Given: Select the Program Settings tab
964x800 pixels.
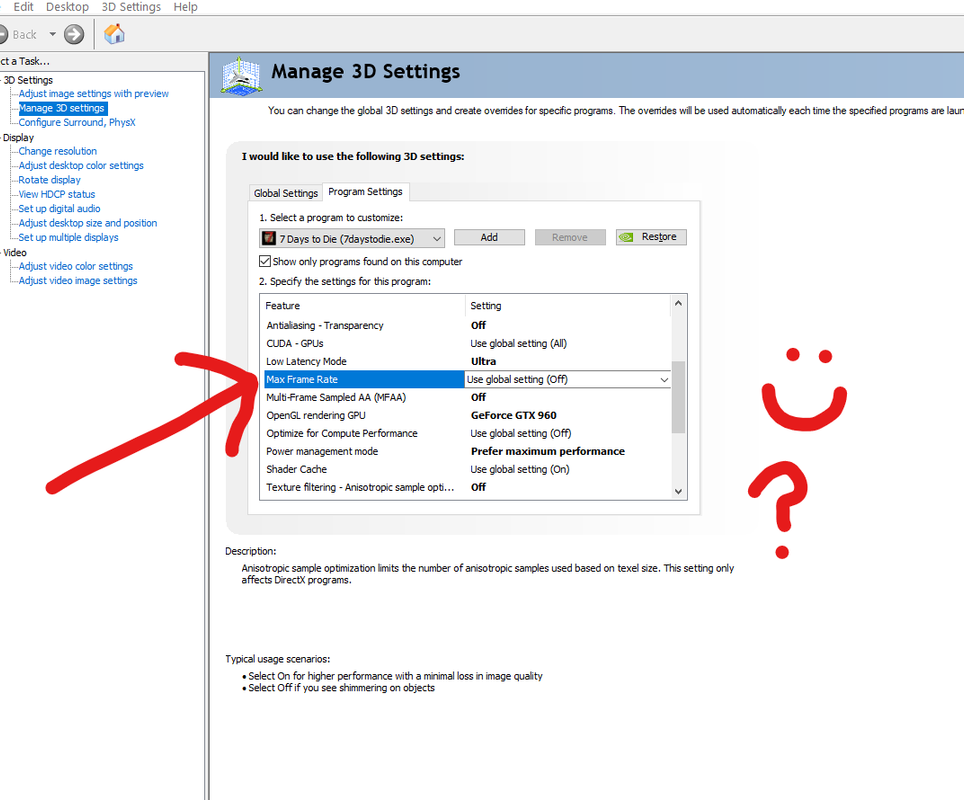Looking at the screenshot, I should (365, 192).
